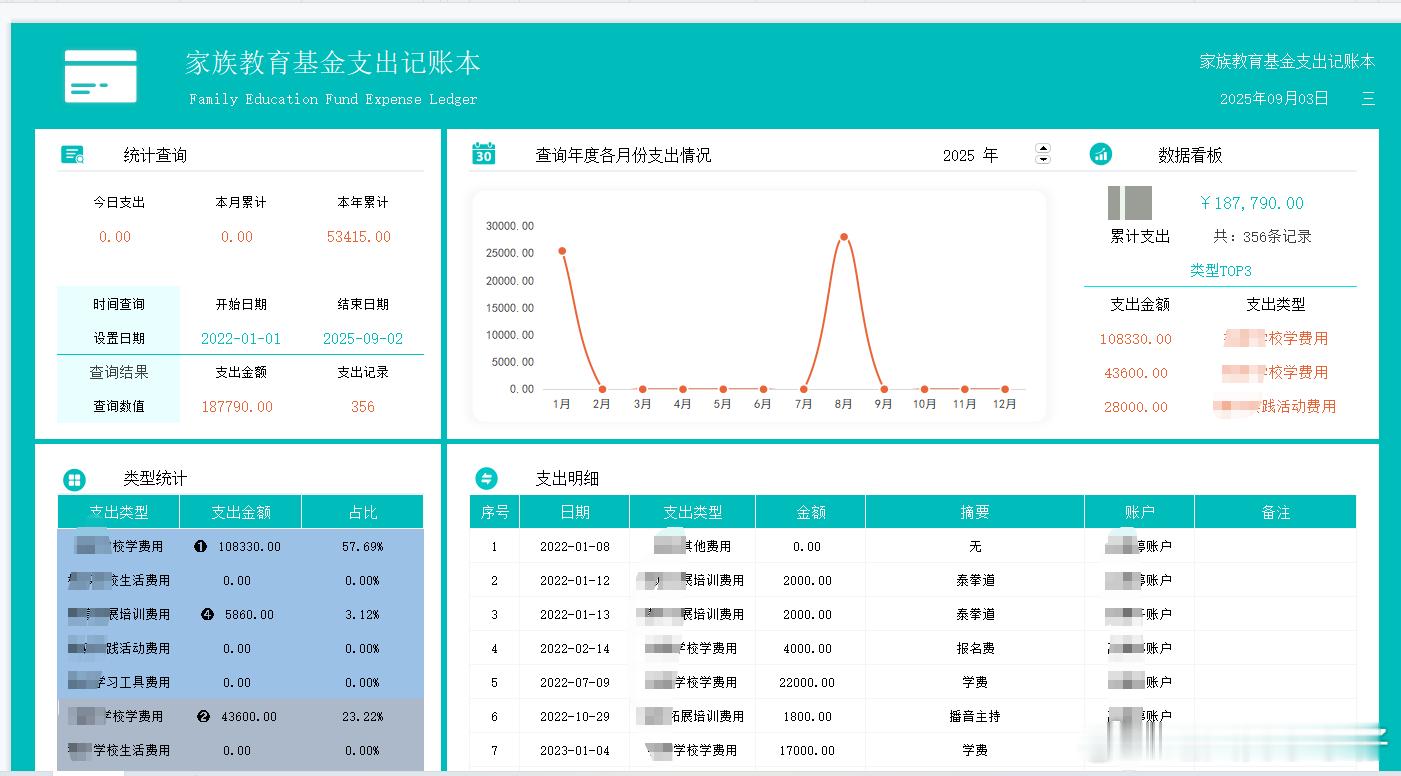Viewport: 1401px width, 776px height.
Task: Select the 今日支出 value 0.00
Action: pyautogui.click(x=115, y=237)
